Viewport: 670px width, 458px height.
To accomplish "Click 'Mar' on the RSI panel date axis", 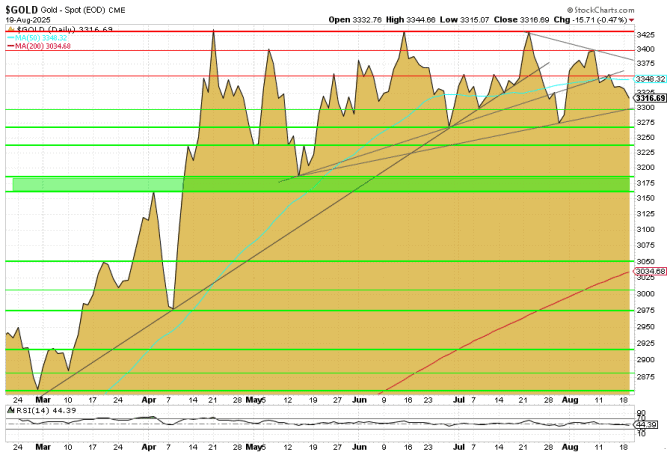I will coord(43,447).
